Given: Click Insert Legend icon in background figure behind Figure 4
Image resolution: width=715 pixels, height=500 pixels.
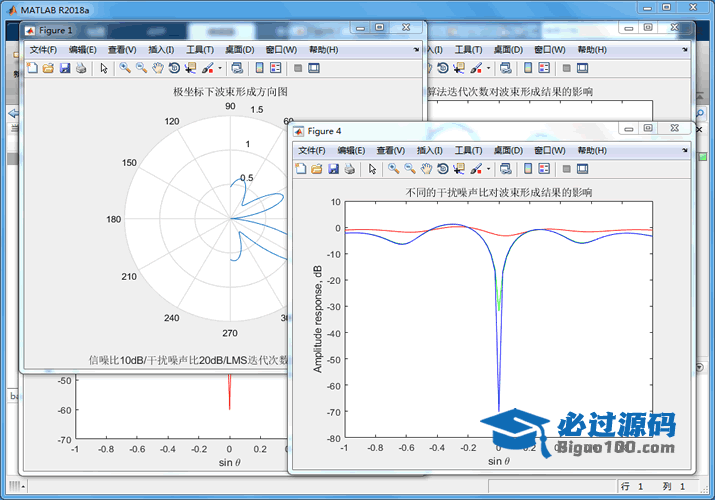Looking at the screenshot, I should click(x=544, y=68).
